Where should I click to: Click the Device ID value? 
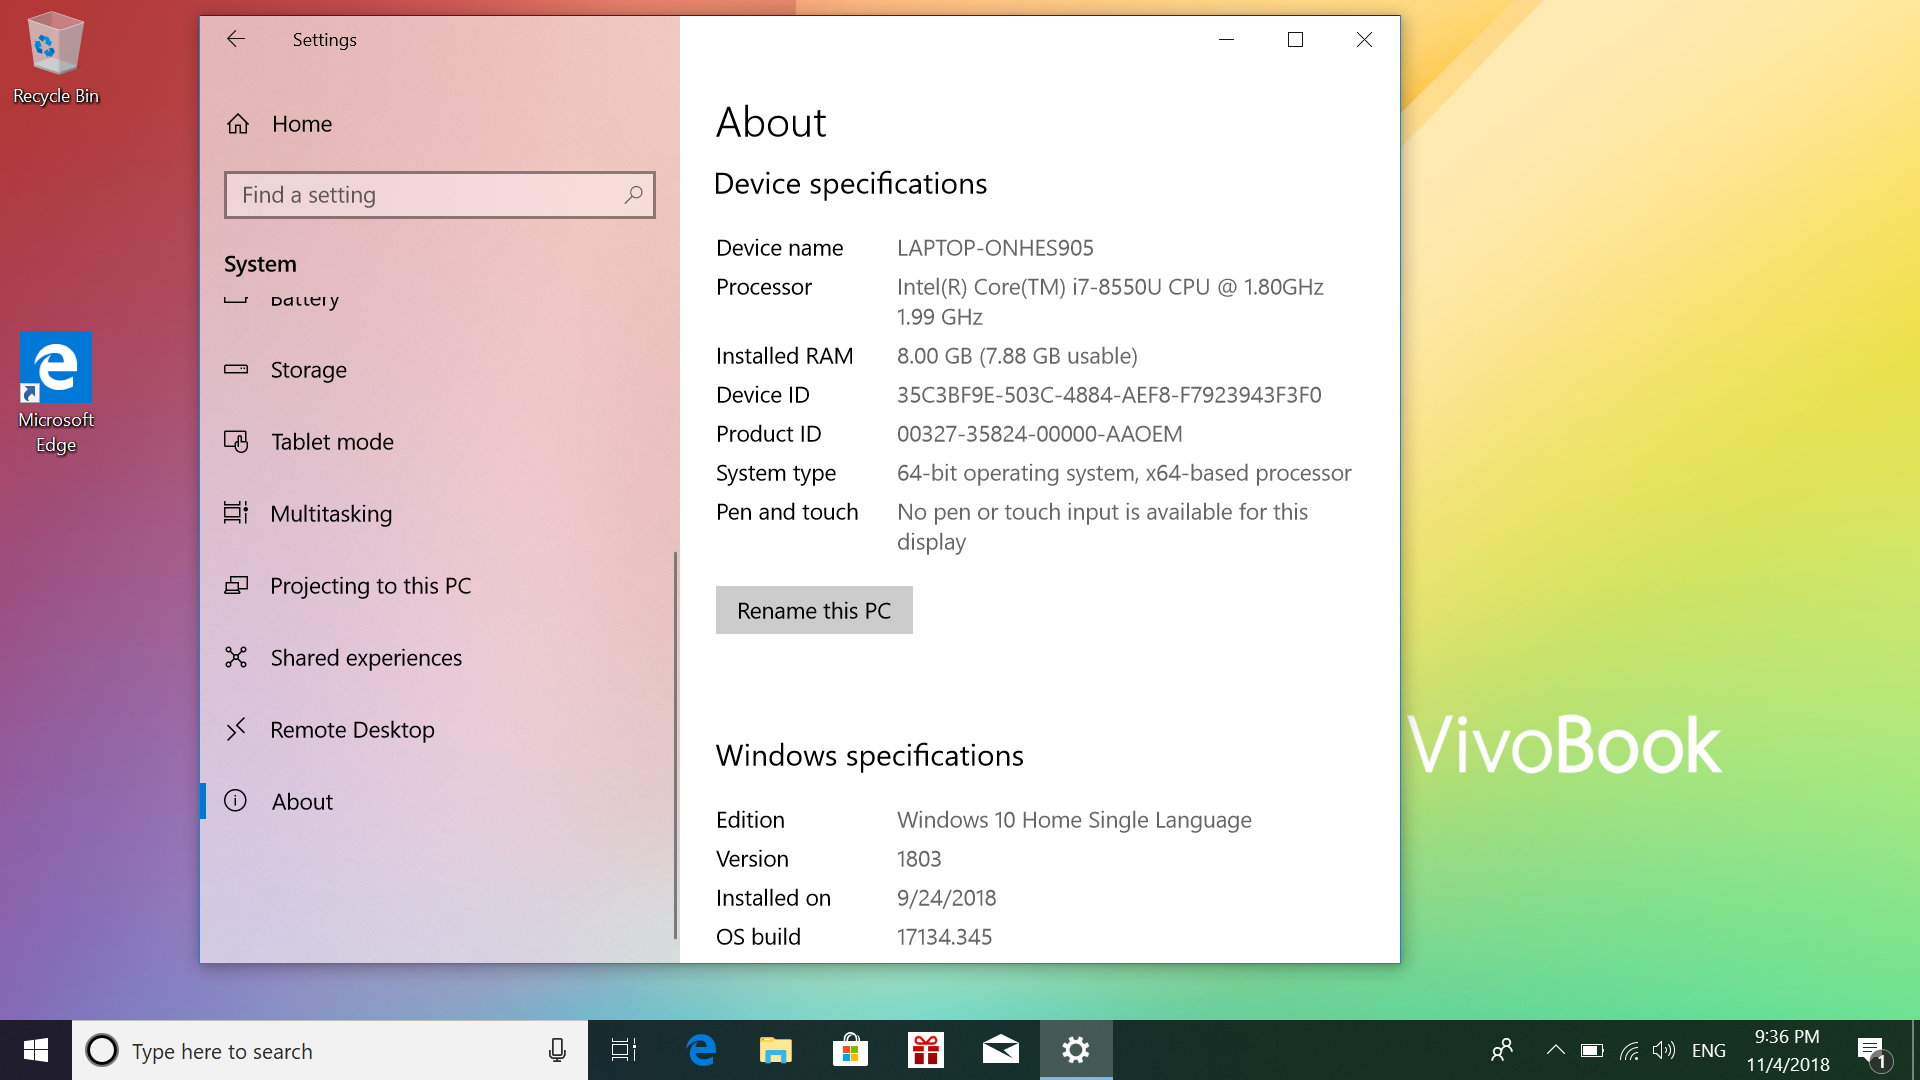click(x=1109, y=395)
